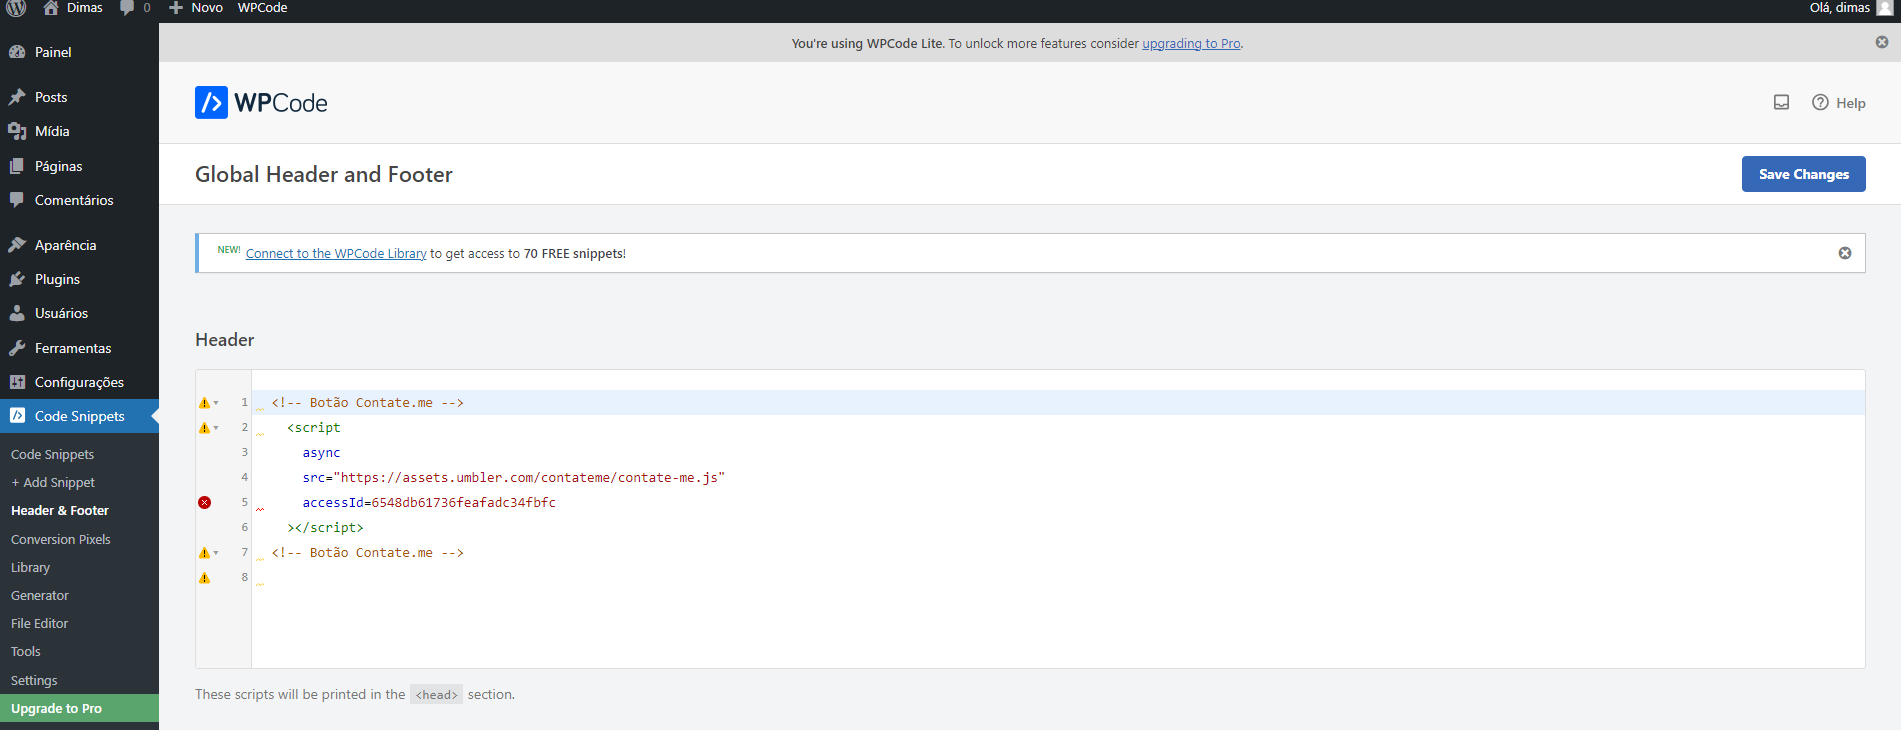This screenshot has width=1901, height=730.
Task: Click + Add Snippet in the sidebar
Action: (53, 482)
